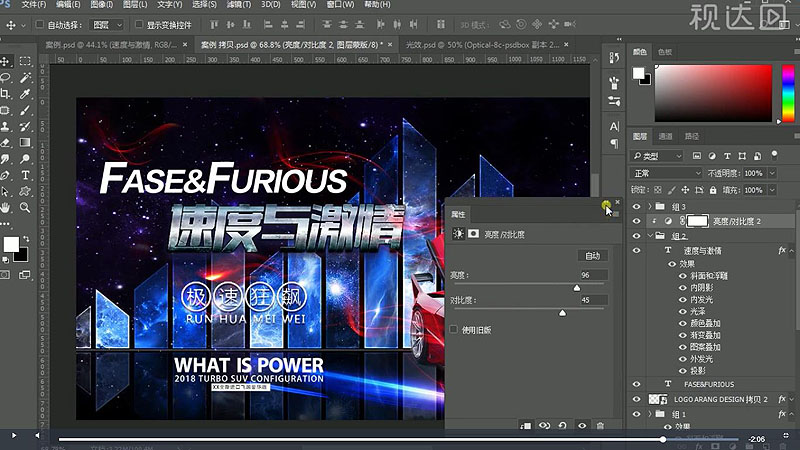Hide the FASE&FURIOUS text layer
Screen dimensions: 800x450
pos(636,384)
